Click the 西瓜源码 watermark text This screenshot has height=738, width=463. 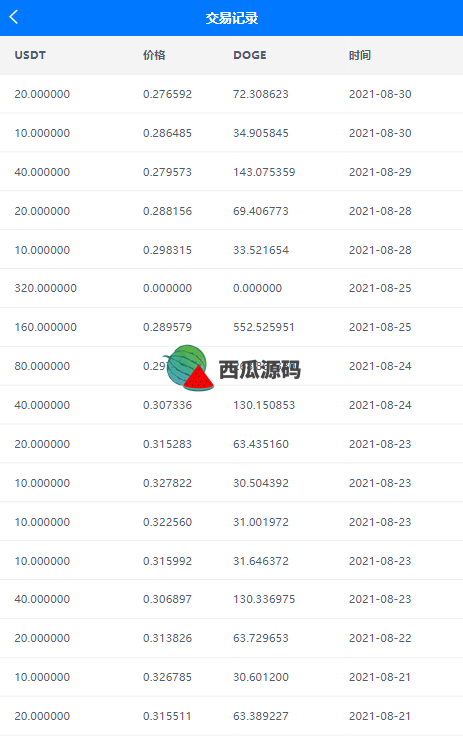tap(260, 369)
